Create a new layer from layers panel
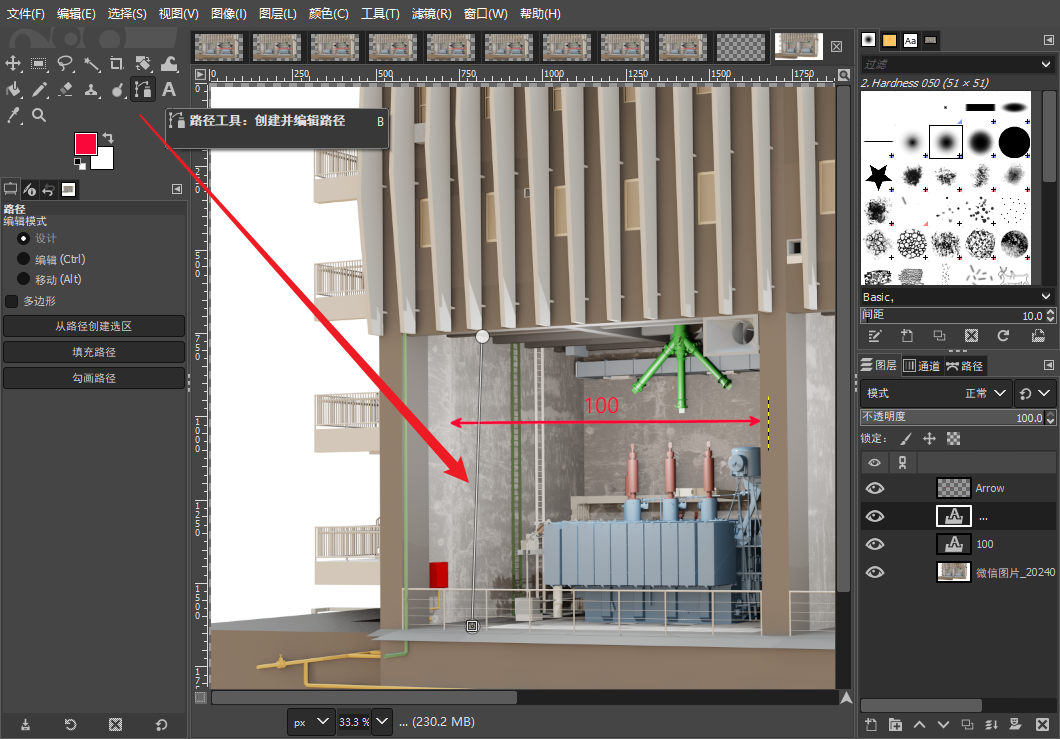Screen dimensions: 1060x739 [x=870, y=724]
